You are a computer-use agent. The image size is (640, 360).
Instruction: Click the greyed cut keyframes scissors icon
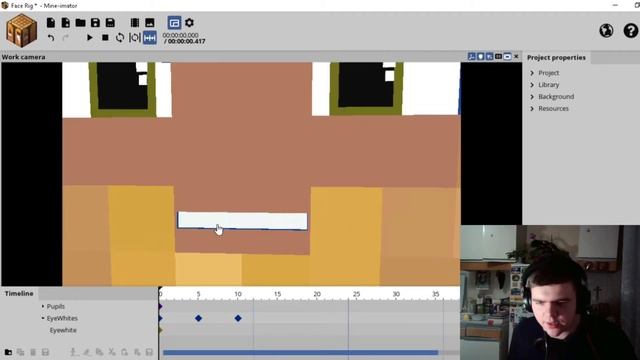(112, 352)
